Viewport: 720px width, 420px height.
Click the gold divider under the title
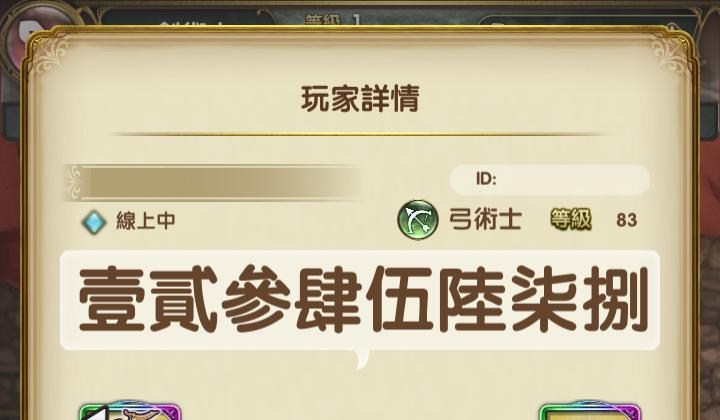360,134
